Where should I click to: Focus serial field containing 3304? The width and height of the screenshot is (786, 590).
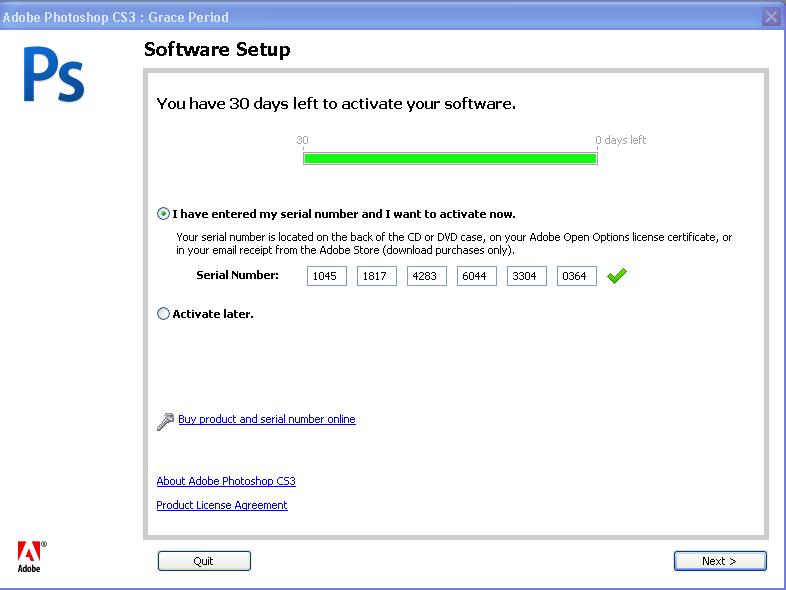coord(526,276)
